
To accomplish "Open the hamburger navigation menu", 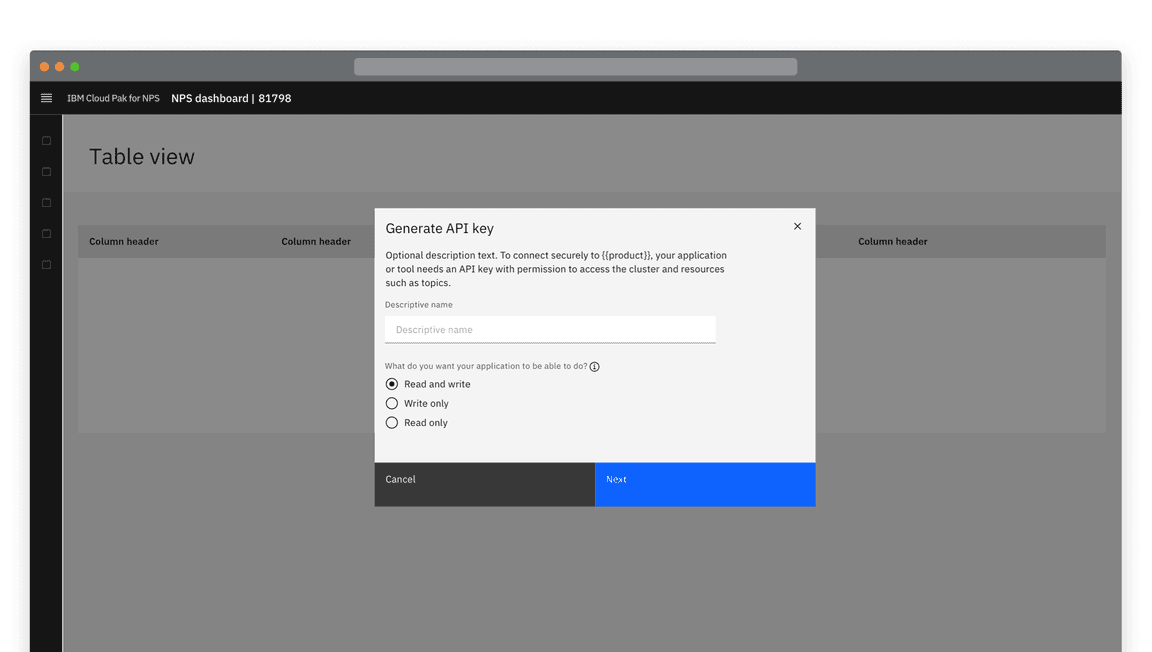I will pyautogui.click(x=46, y=98).
